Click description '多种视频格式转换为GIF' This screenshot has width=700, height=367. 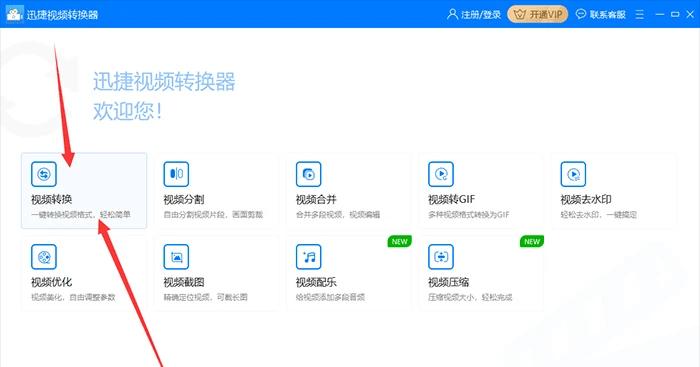pyautogui.click(x=469, y=215)
